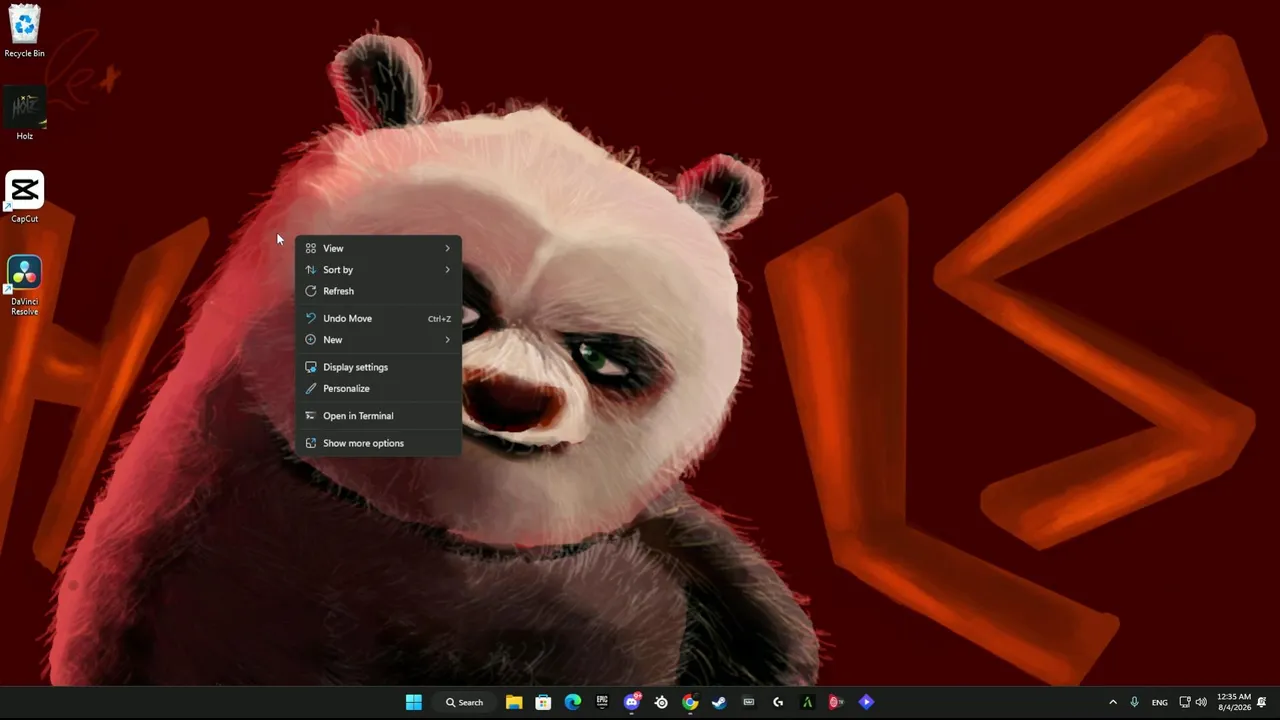Screen dimensions: 1280x720
Task: Switch the ENG input language indicator
Action: pos(1159,702)
